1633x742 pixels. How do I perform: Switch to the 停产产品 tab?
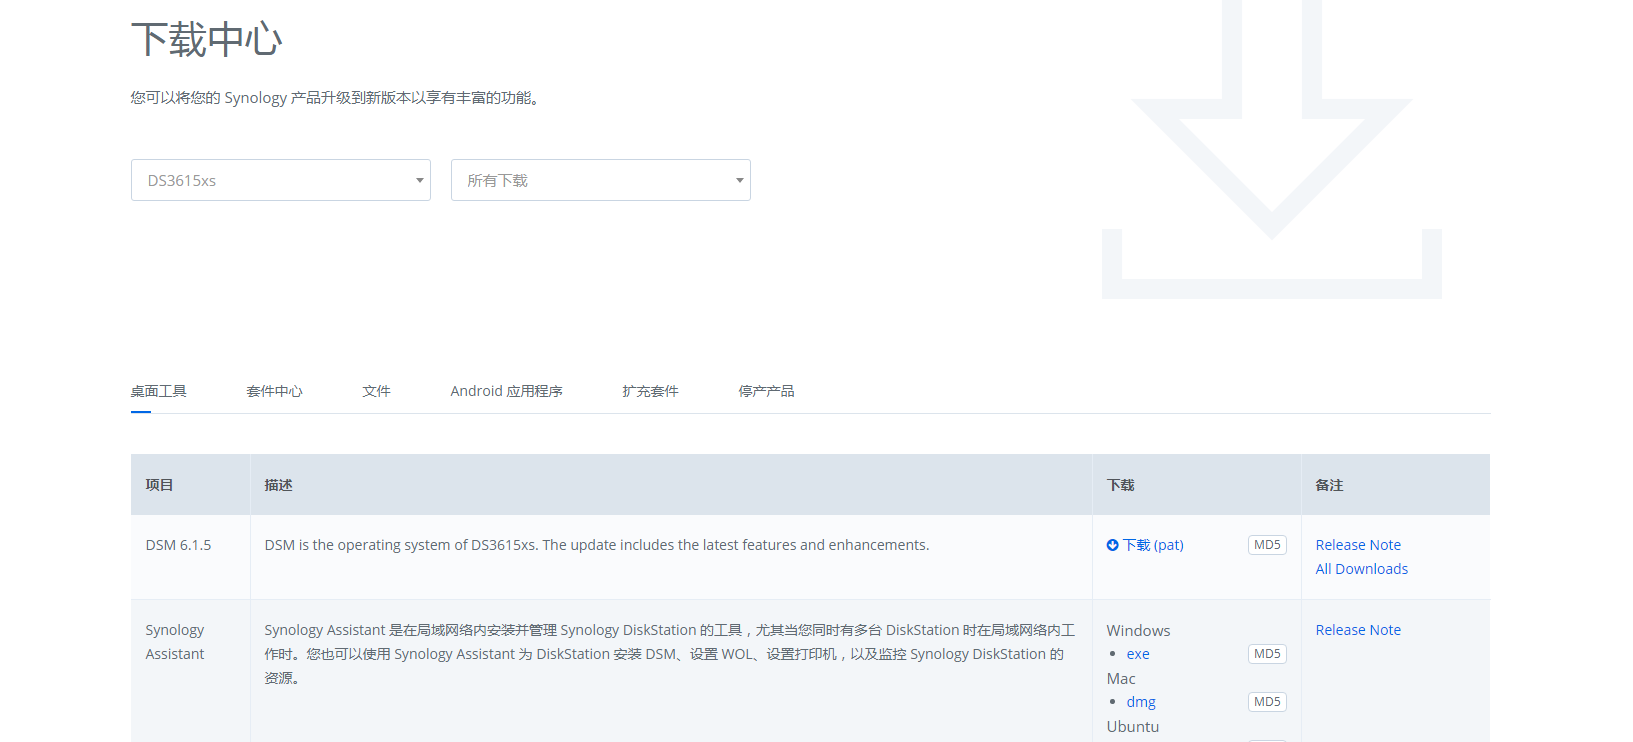pos(766,391)
